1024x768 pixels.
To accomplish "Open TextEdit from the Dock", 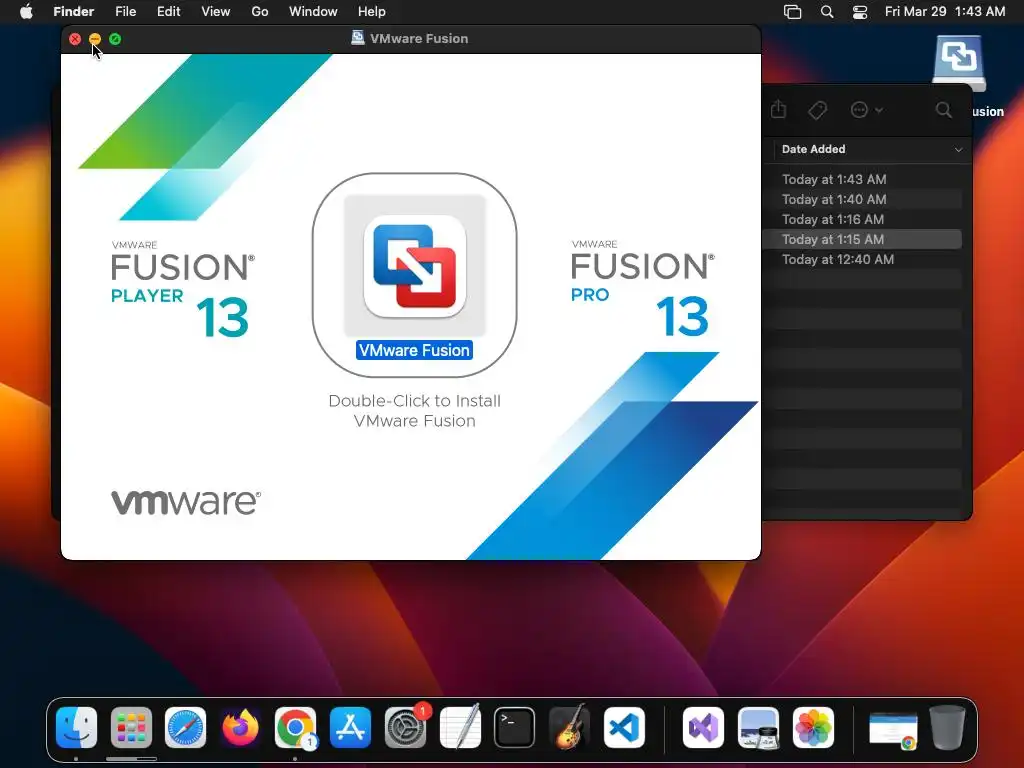I will (x=460, y=727).
